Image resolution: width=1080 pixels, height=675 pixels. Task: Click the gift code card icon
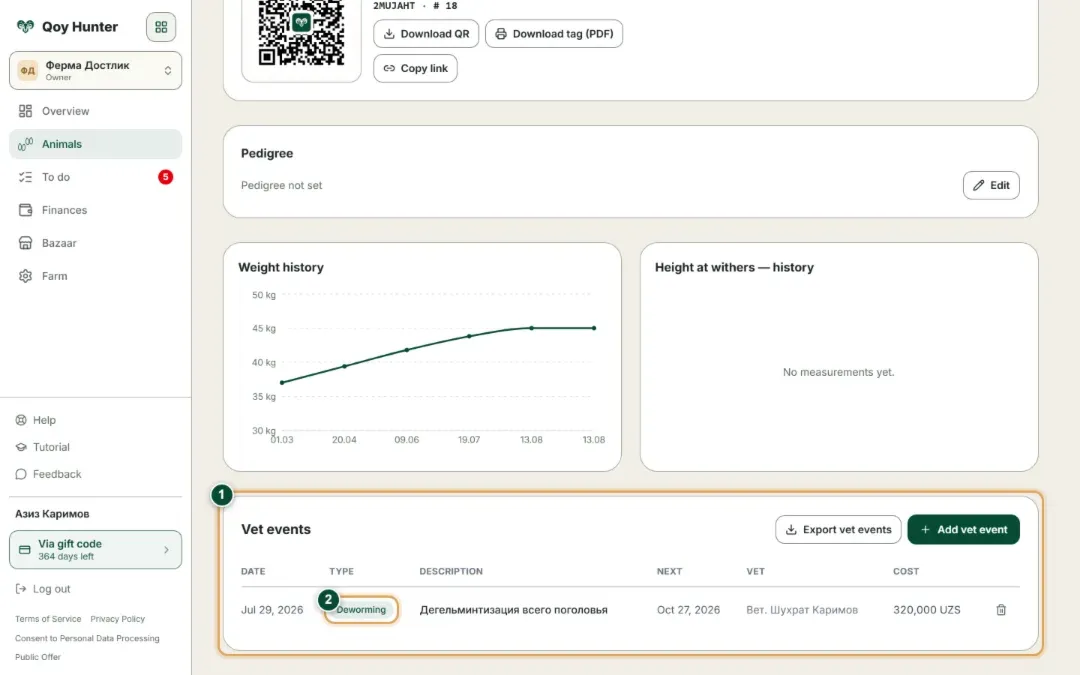pos(25,550)
